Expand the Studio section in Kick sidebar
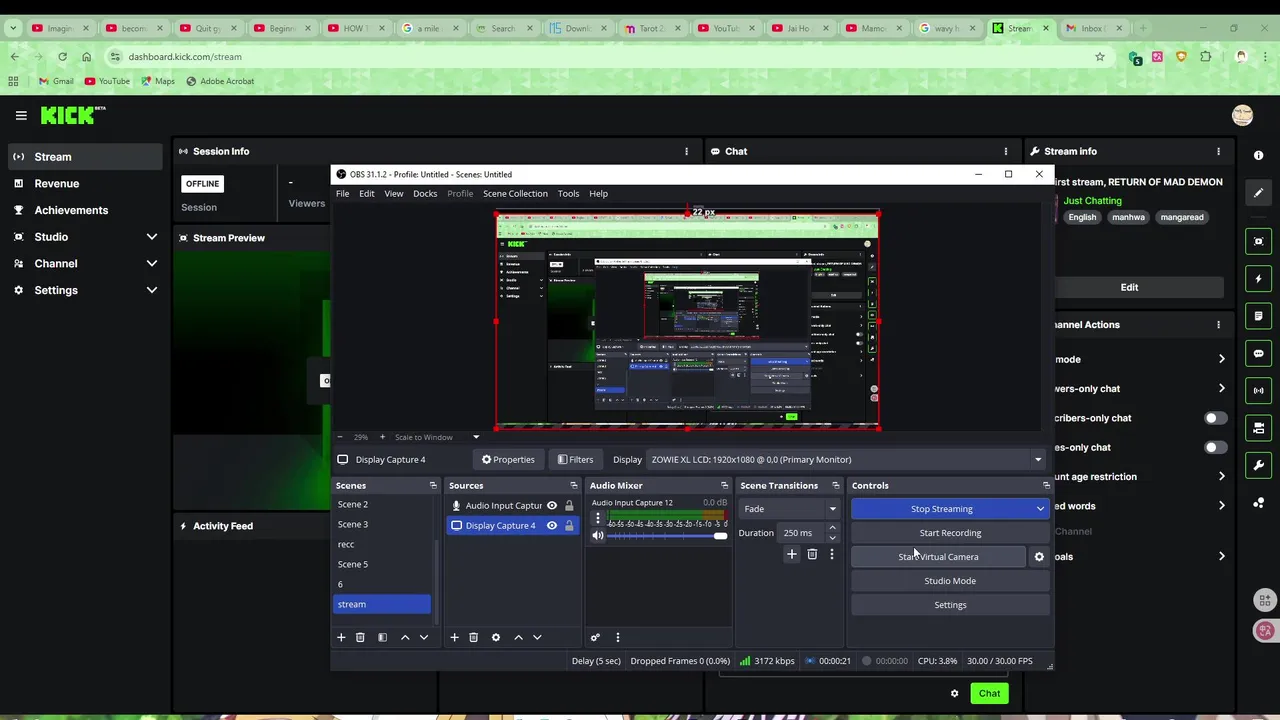Image resolution: width=1280 pixels, height=720 pixels. click(152, 237)
